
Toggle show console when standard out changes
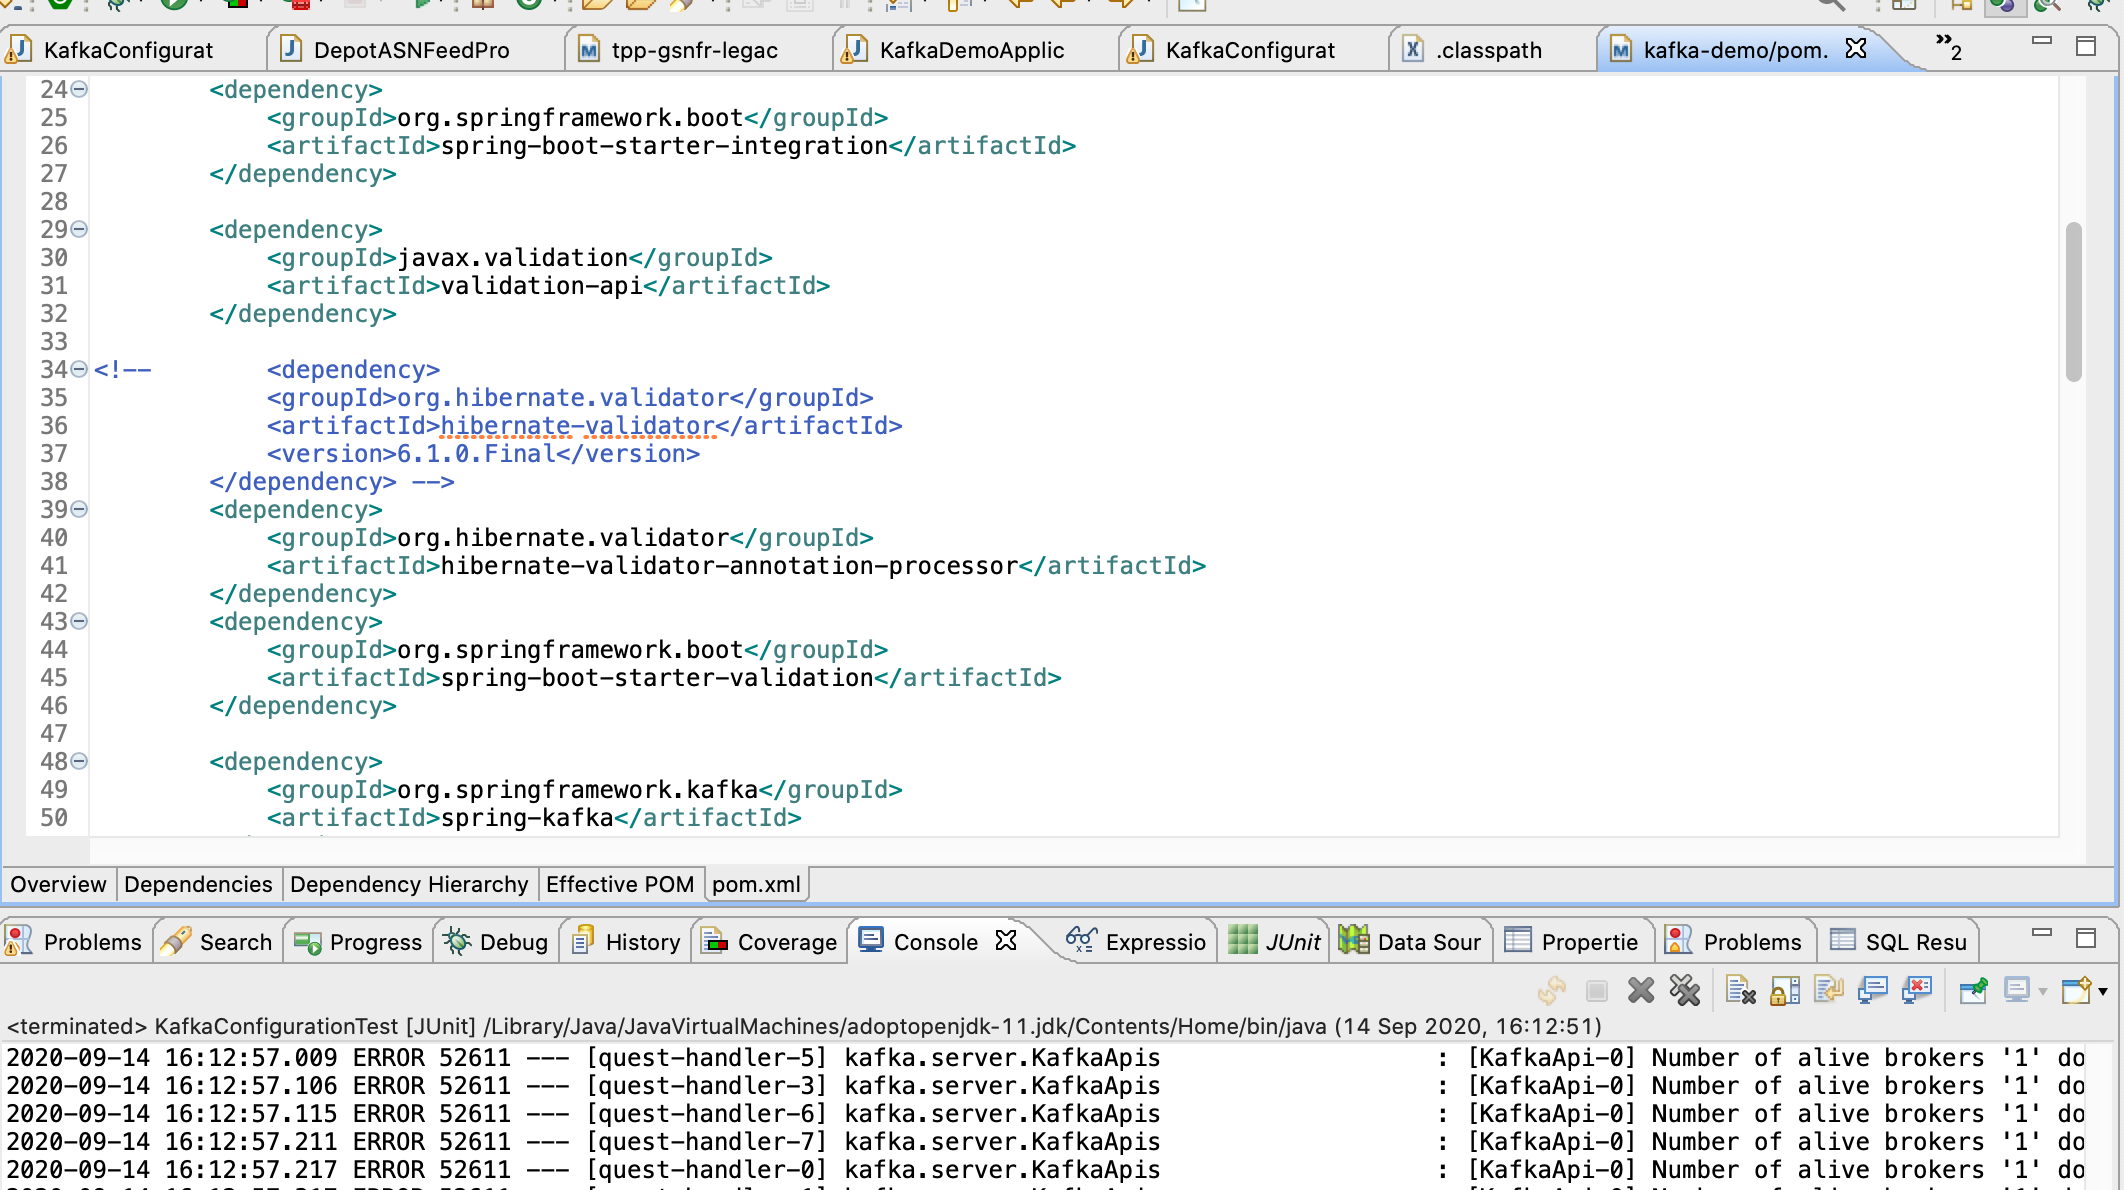pos(1873,991)
